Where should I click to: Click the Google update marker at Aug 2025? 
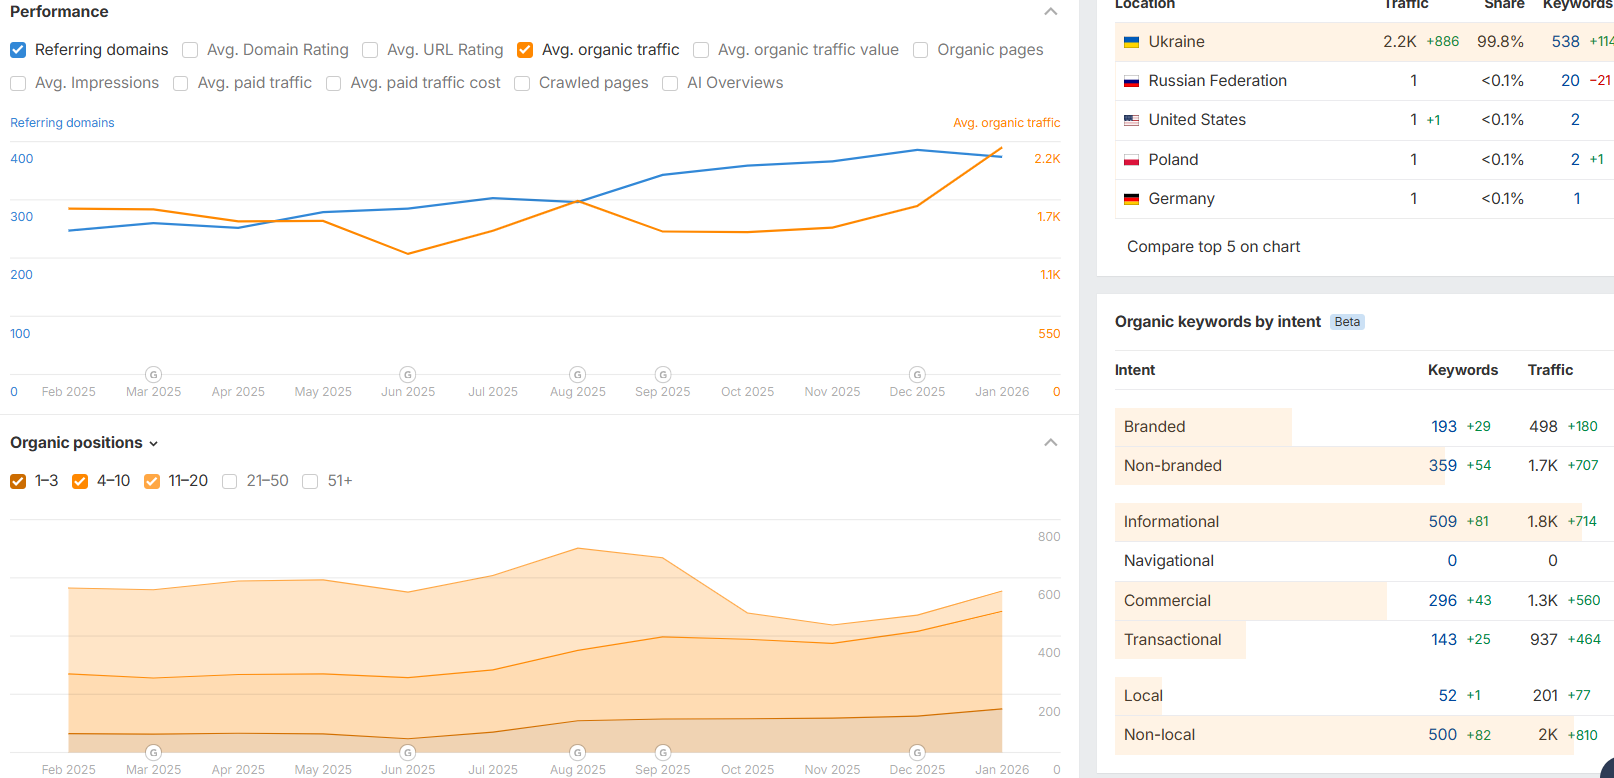[x=578, y=374]
